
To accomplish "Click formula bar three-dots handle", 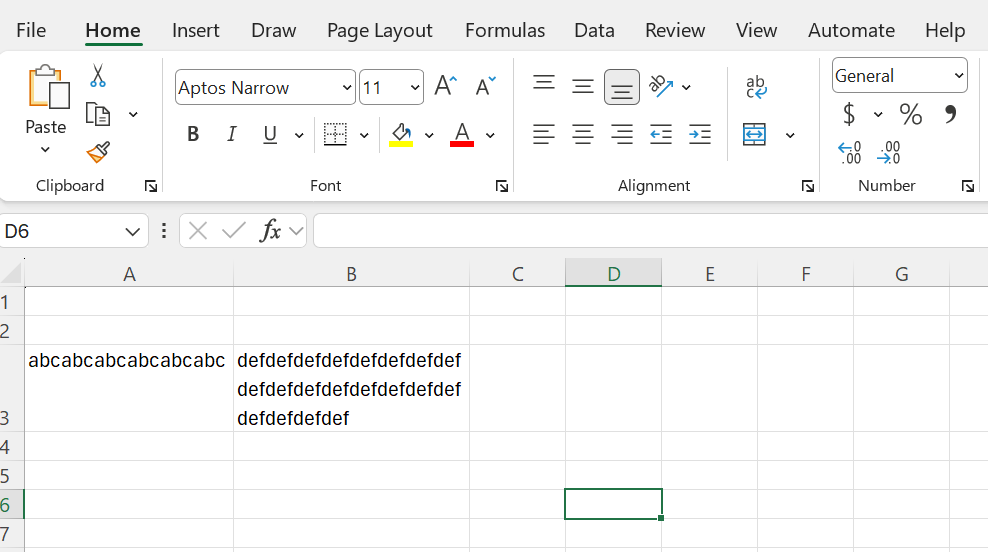I will 164,231.
